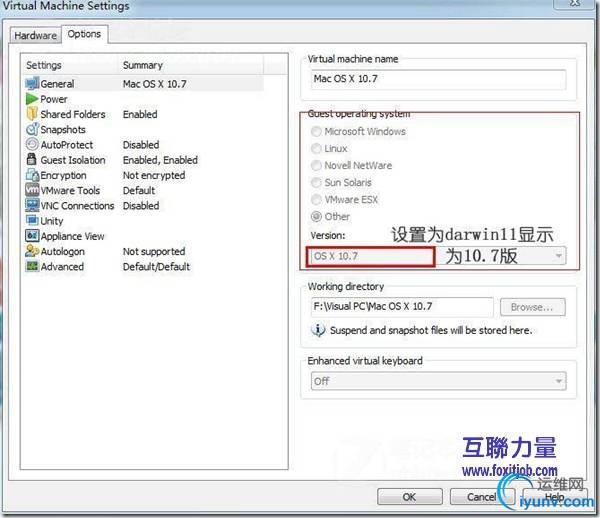The width and height of the screenshot is (600, 518).
Task: Click the Advanced chip icon
Action: [32, 266]
